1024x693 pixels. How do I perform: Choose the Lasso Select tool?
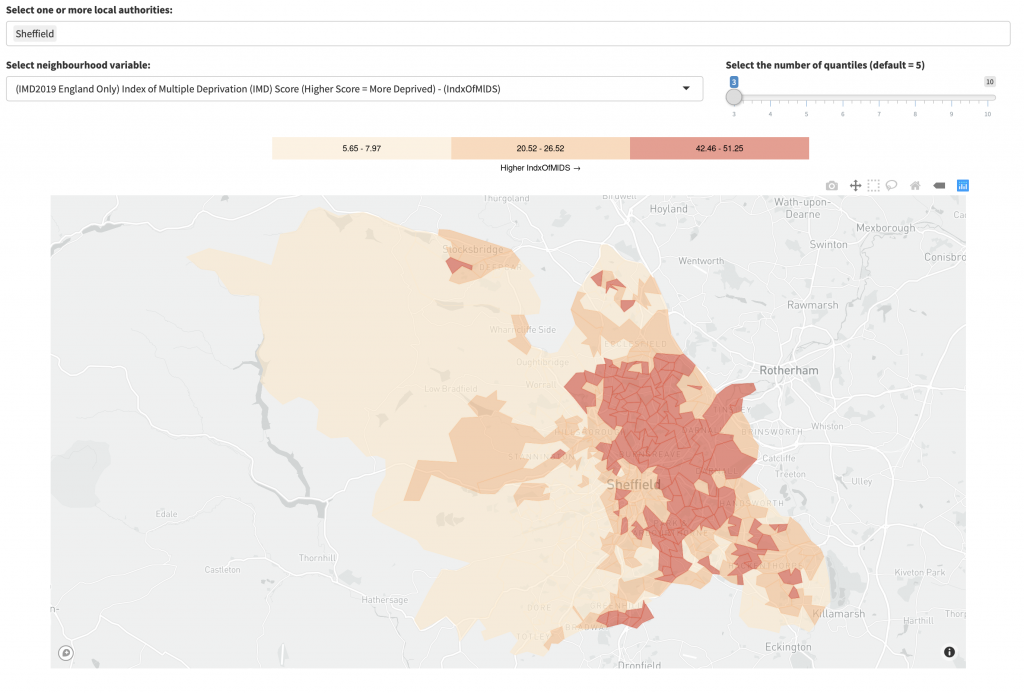(891, 185)
